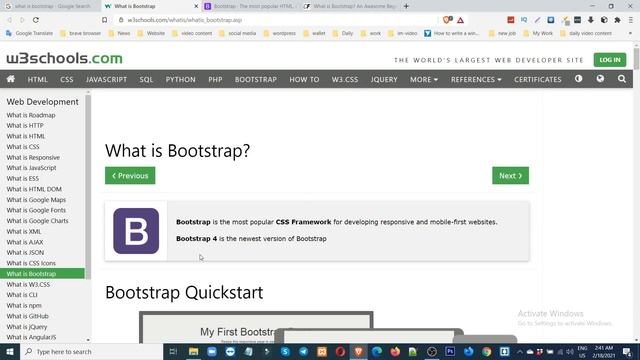Open the globe translate icon in navbar
This screenshot has height=360, width=640.
click(600, 79)
